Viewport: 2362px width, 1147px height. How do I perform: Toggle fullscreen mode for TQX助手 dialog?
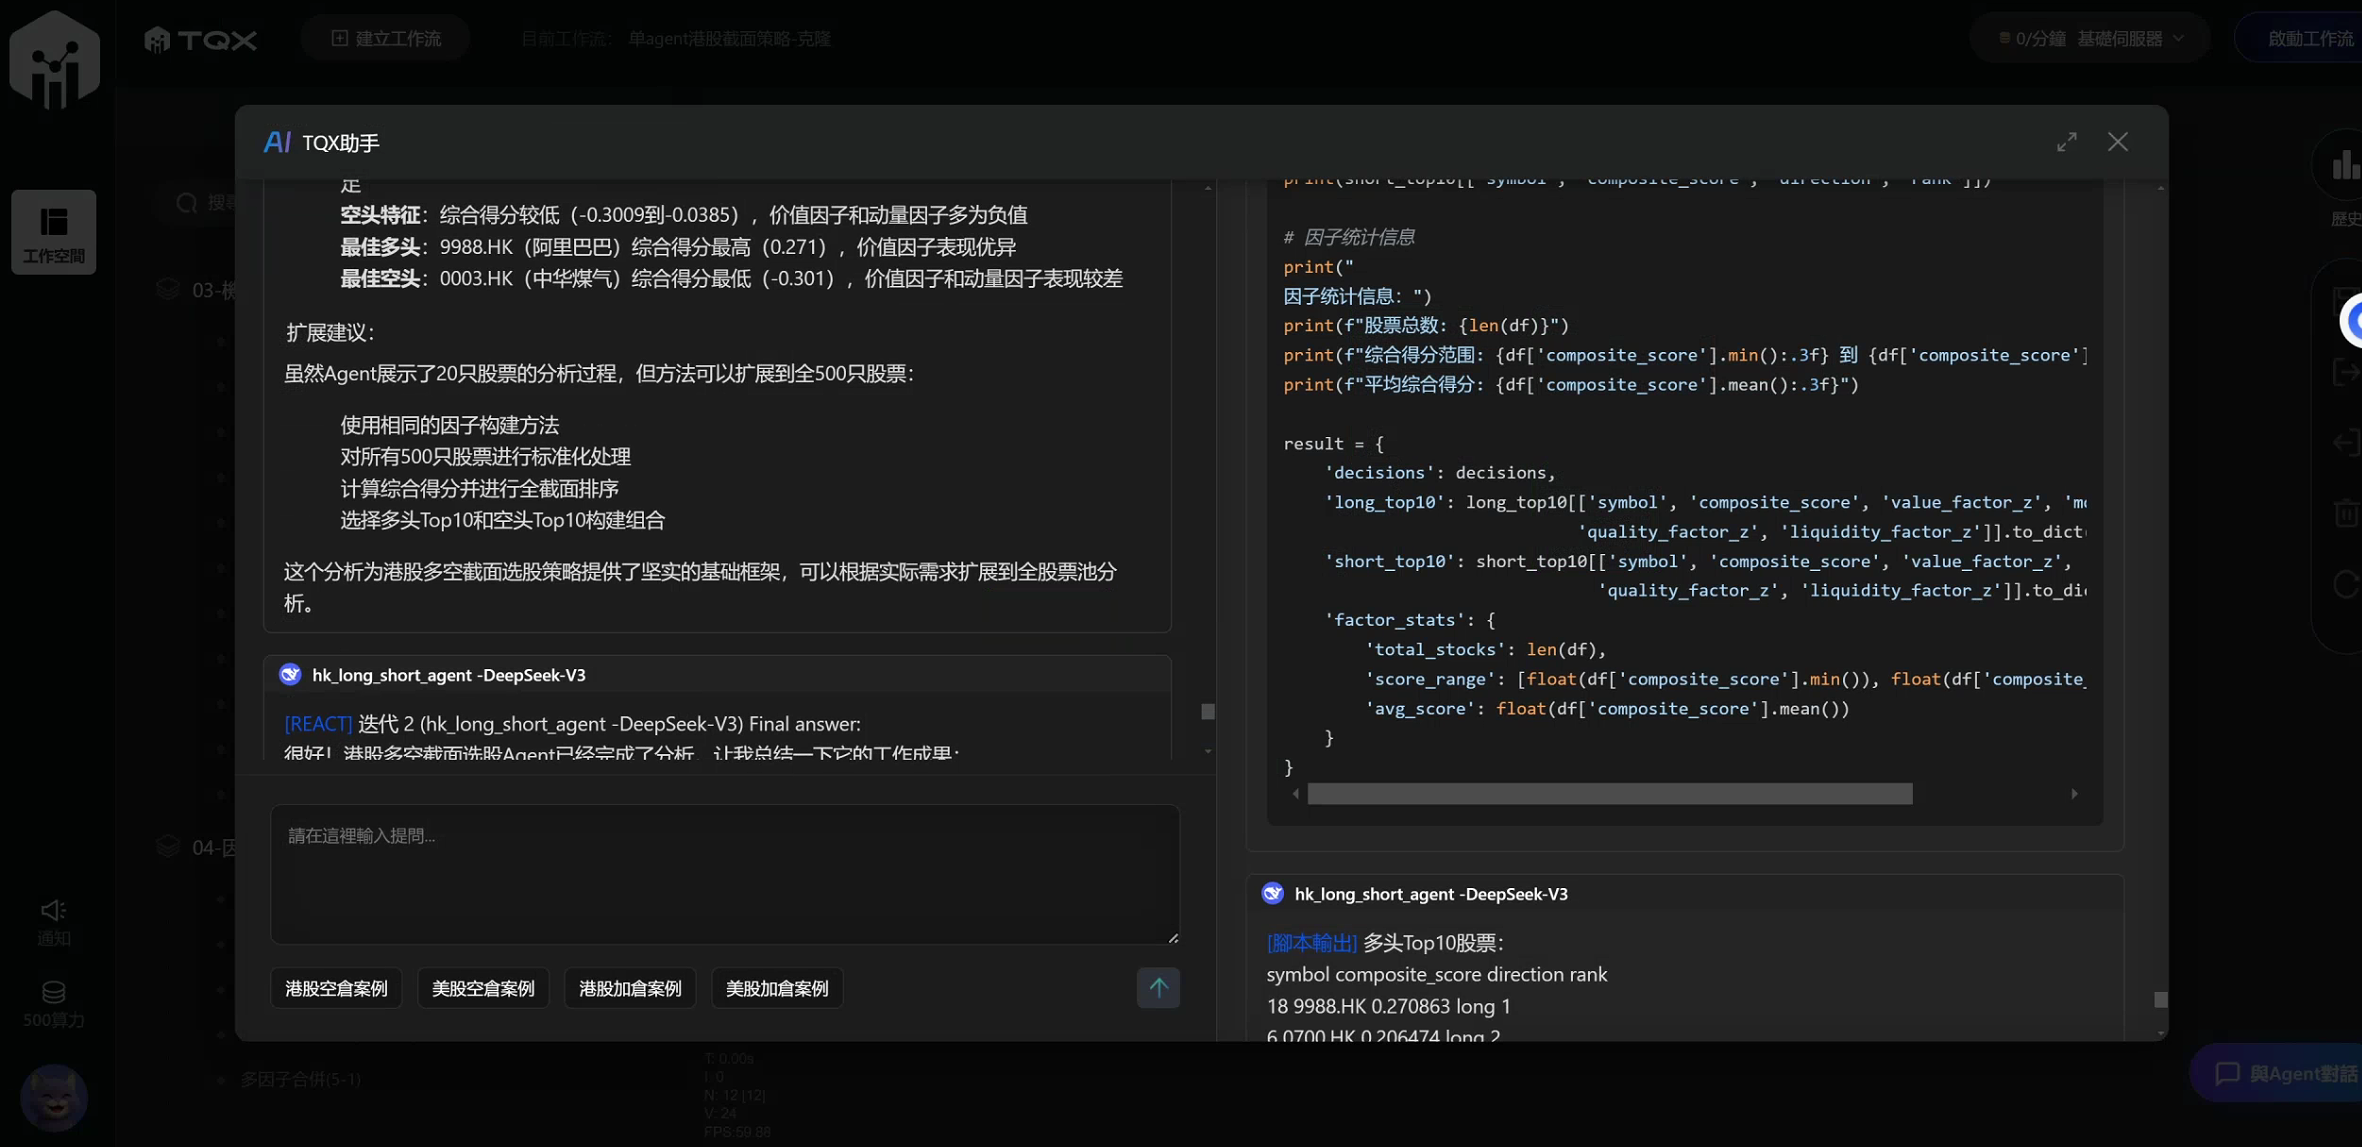click(2067, 141)
